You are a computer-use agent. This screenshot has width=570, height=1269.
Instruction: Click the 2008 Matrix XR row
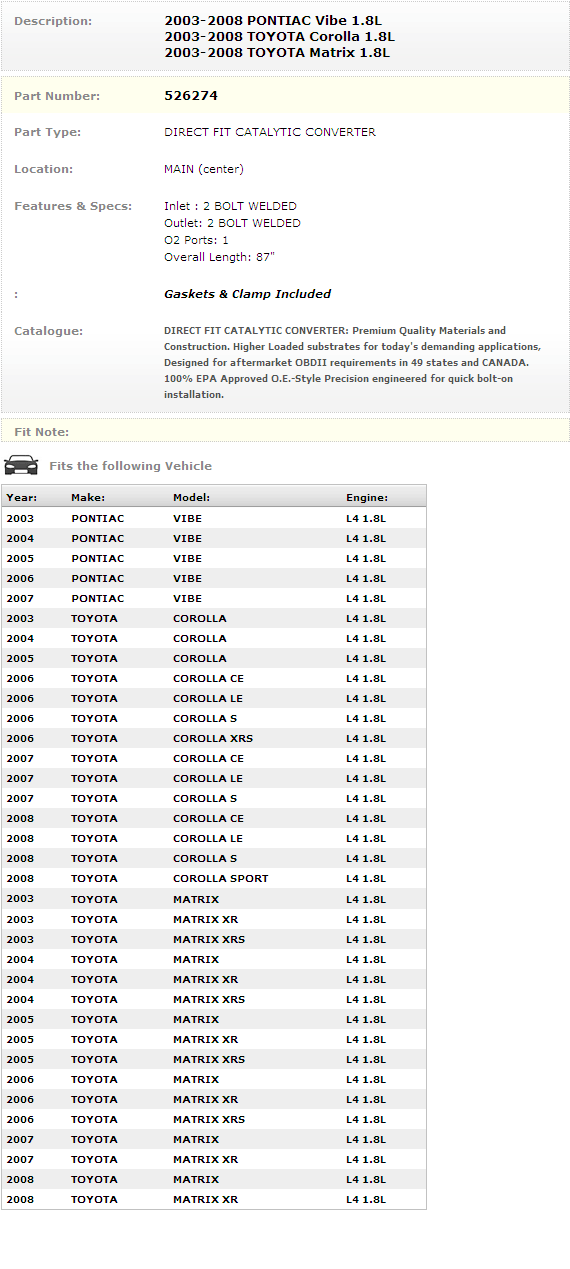(214, 1199)
